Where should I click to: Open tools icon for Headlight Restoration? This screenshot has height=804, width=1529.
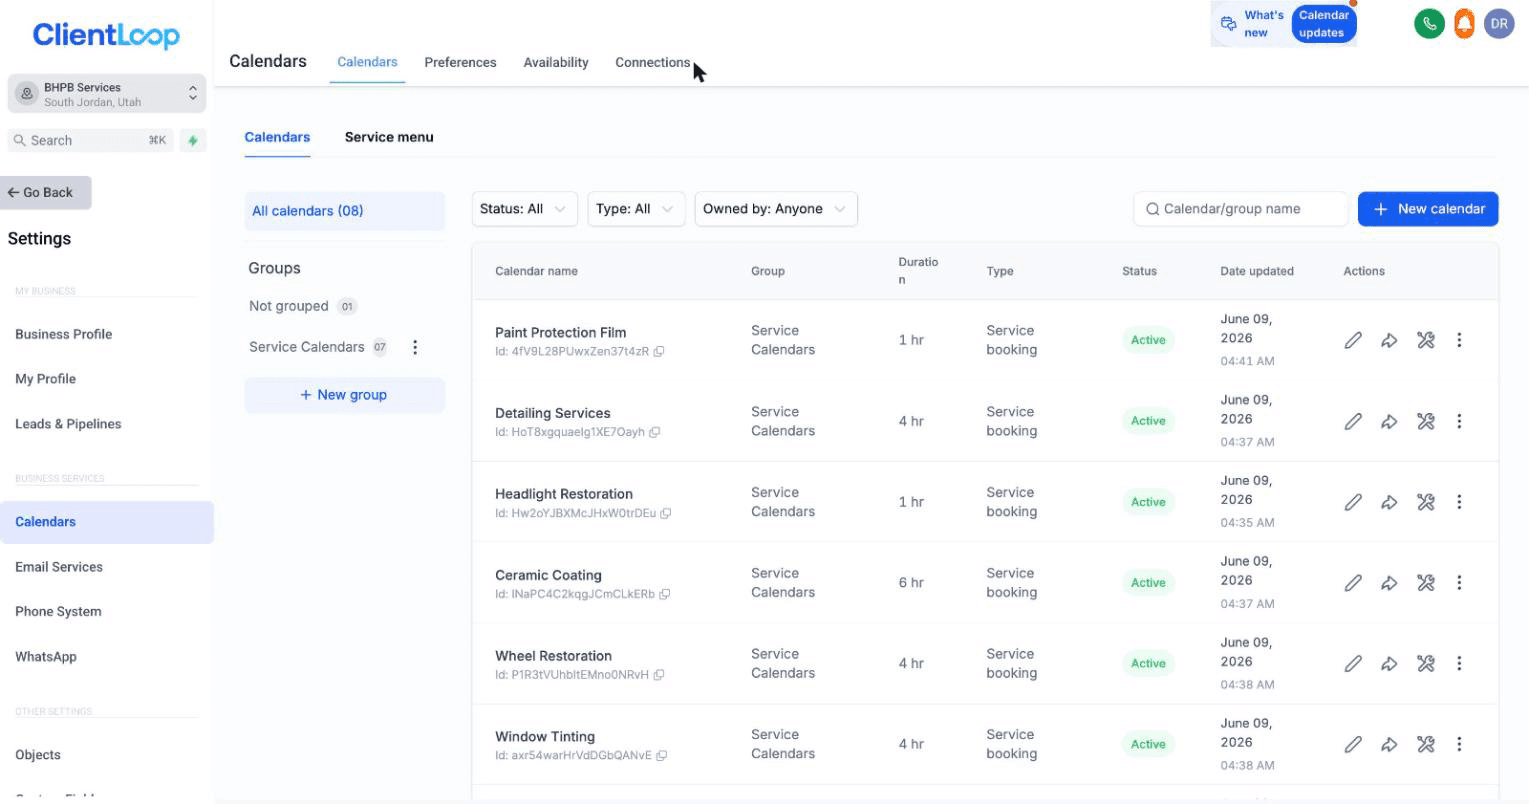coord(1426,502)
